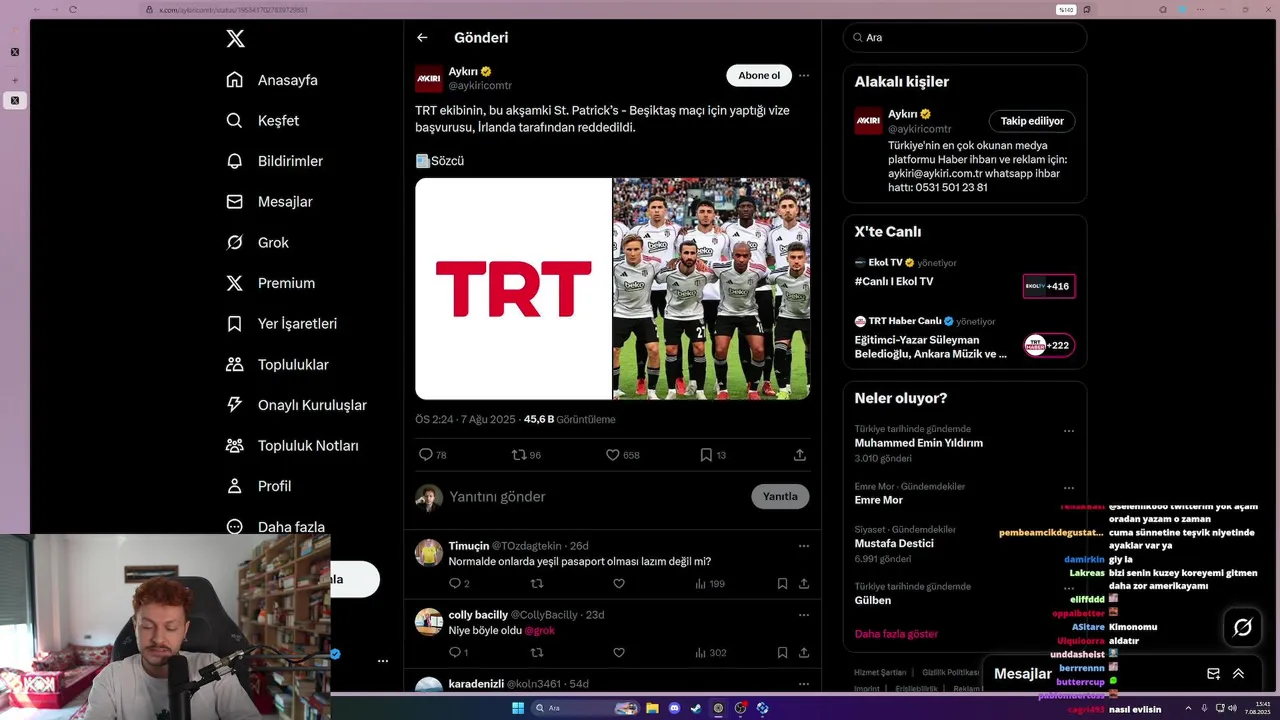Screen dimensions: 1280x720
Task: Share colly bacilly's comment
Action: pos(804,653)
